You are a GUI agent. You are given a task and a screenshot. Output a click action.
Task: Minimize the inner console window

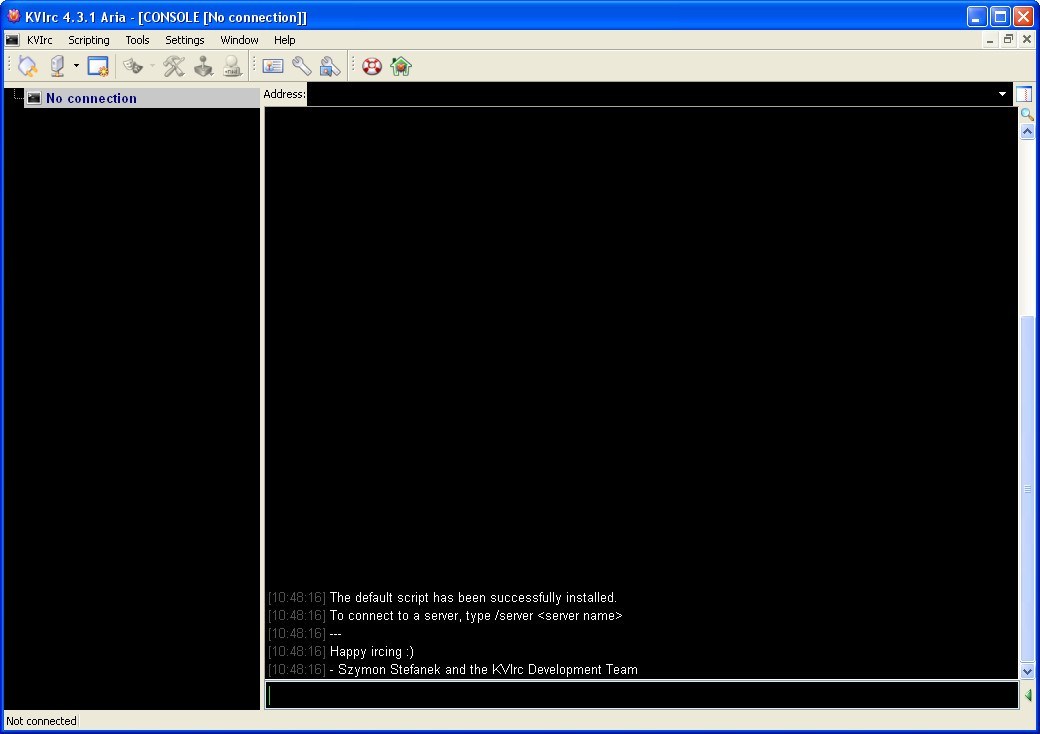point(990,40)
